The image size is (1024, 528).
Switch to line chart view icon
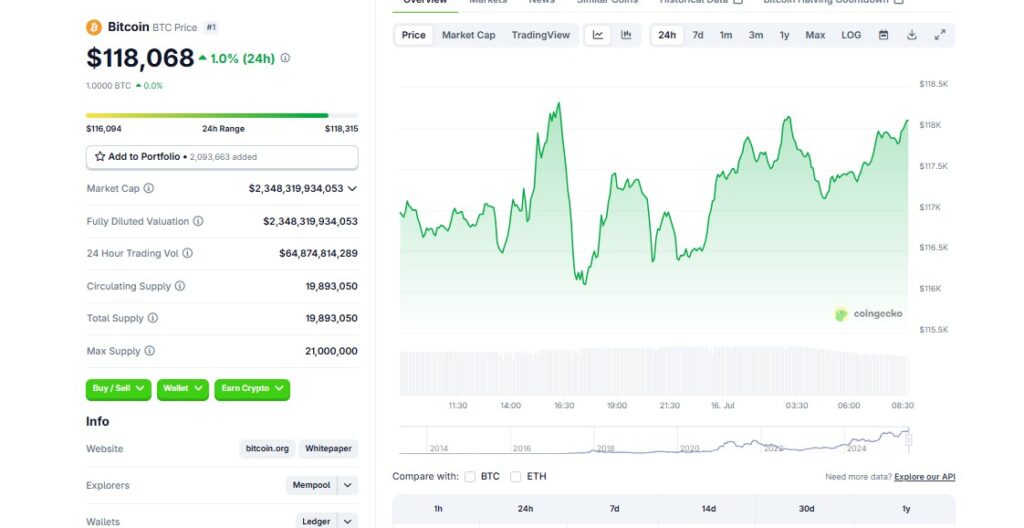click(598, 35)
